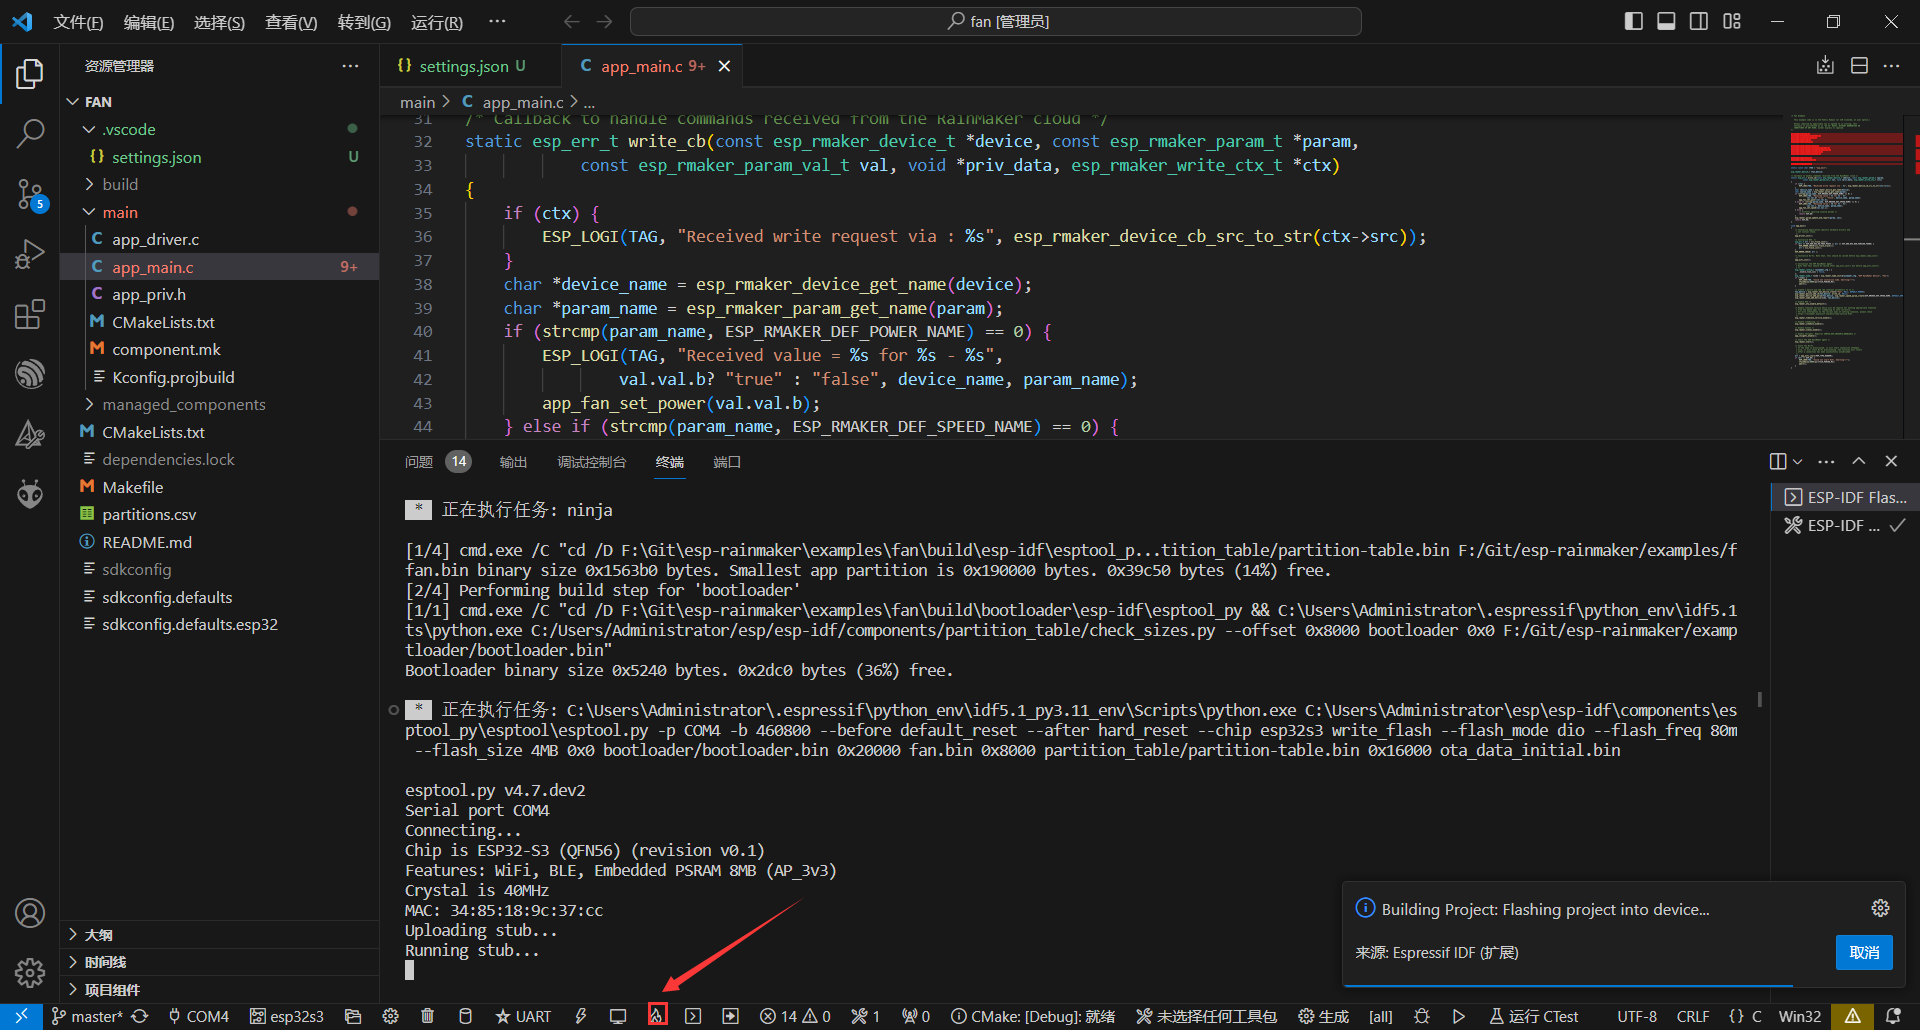The image size is (1920, 1030).
Task: Open the 查看(V) menu
Action: (x=291, y=22)
